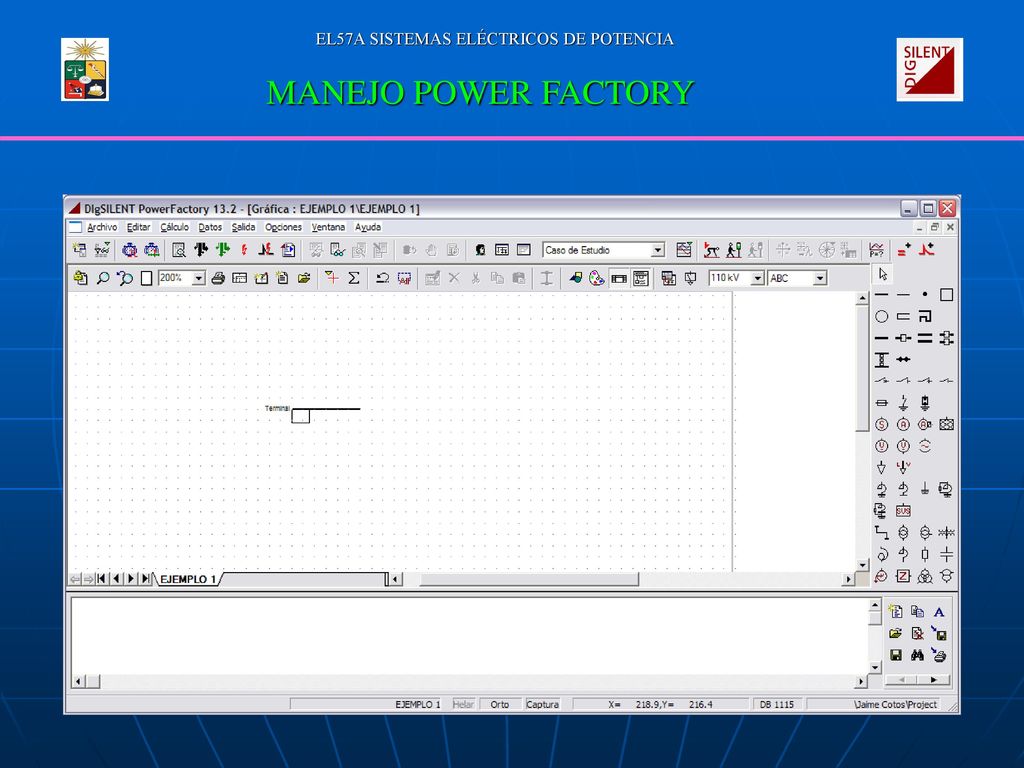The image size is (1024, 768).
Task: Click the walking figure with traffic light icon
Action: coord(734,249)
